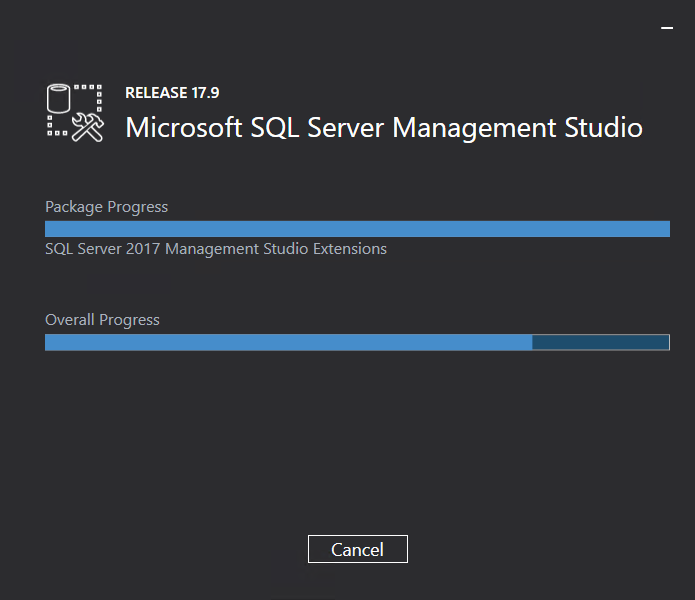695x600 pixels.
Task: Click the 'Package Progress' label
Action: tap(106, 207)
